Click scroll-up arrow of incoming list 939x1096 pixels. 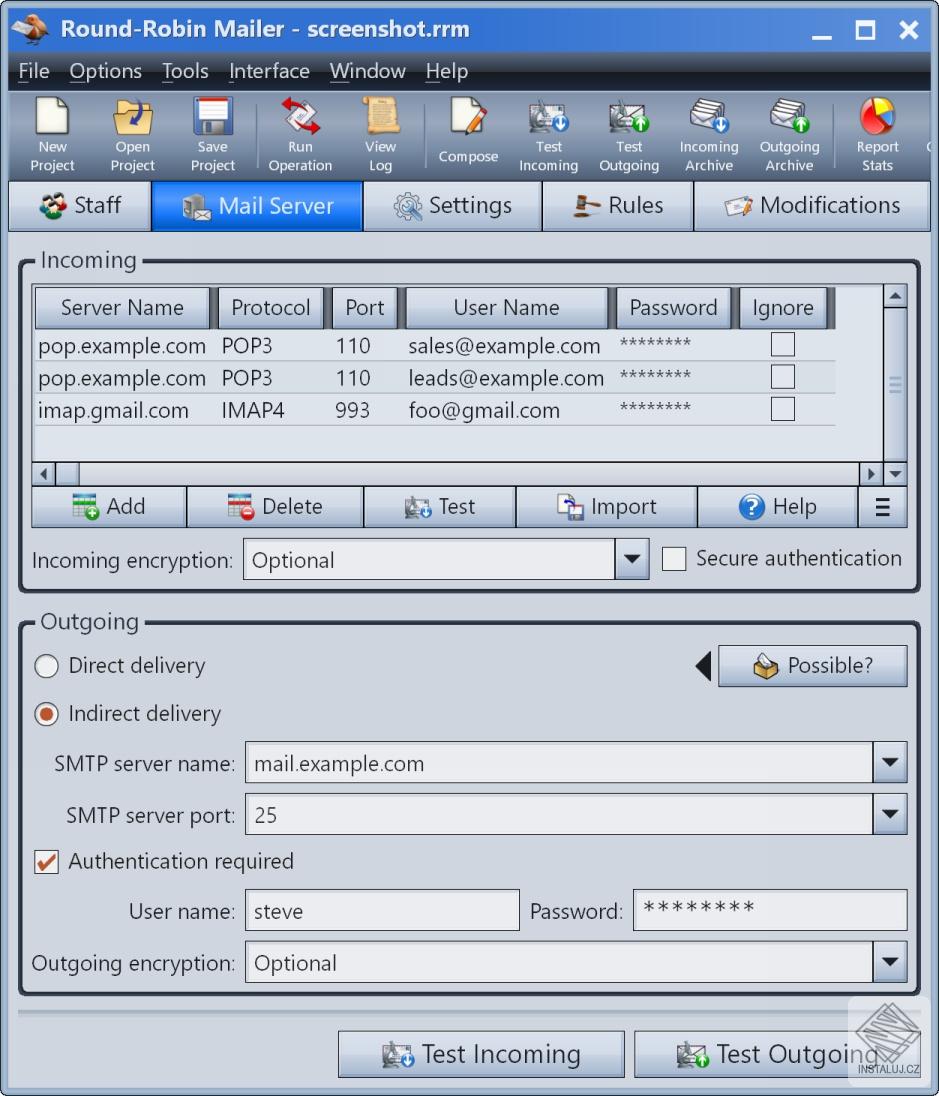[895, 296]
